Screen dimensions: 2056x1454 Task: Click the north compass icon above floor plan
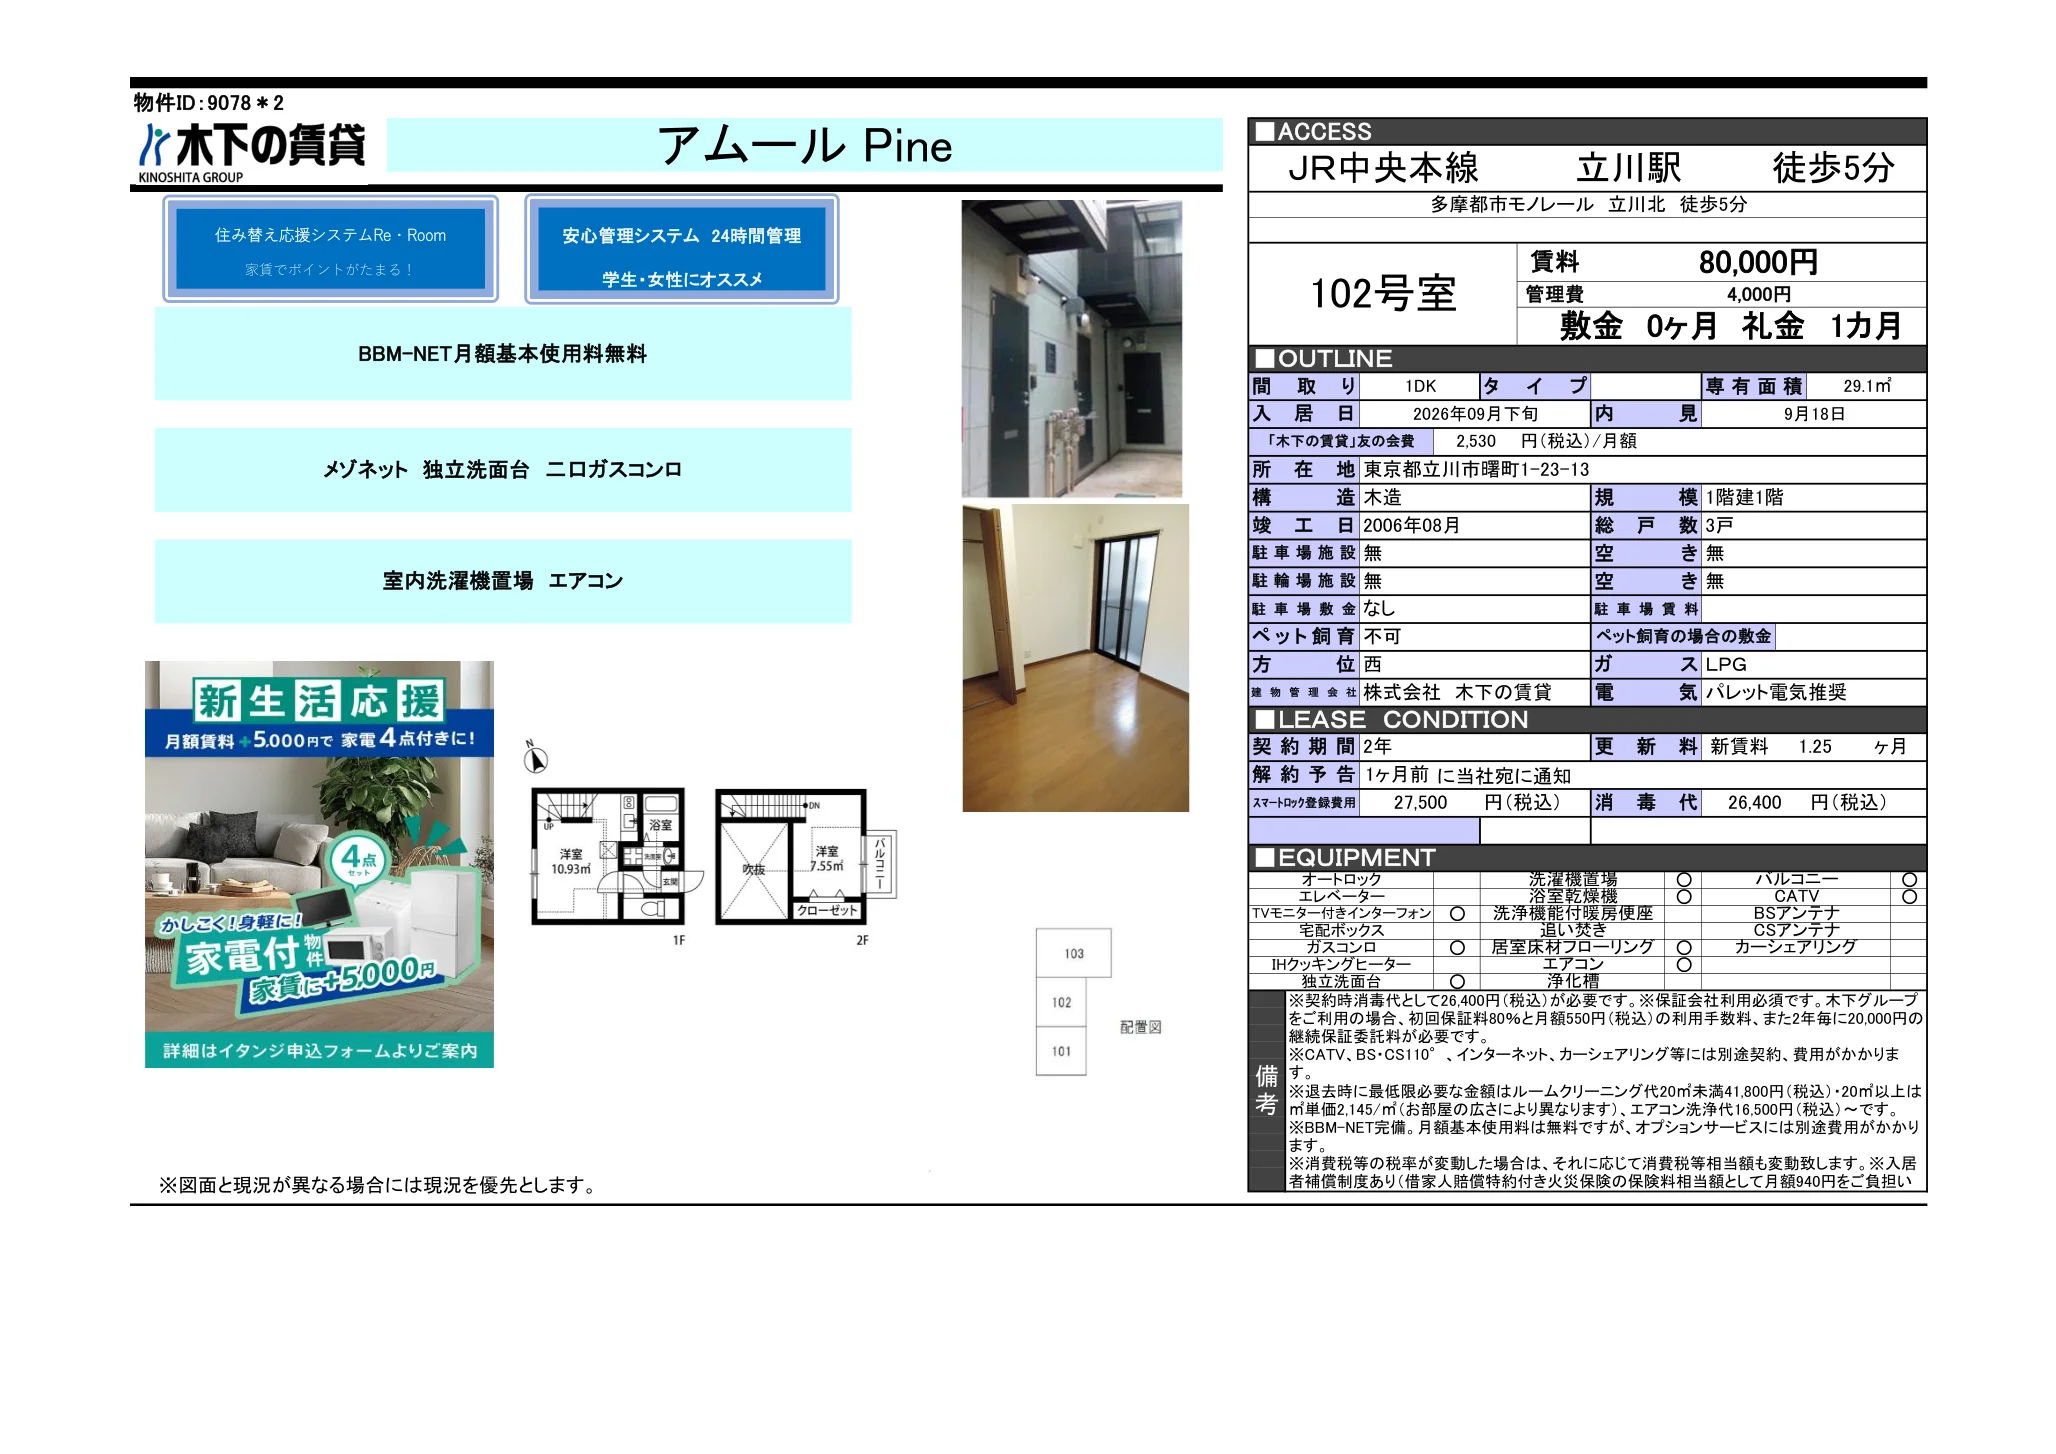point(535,758)
